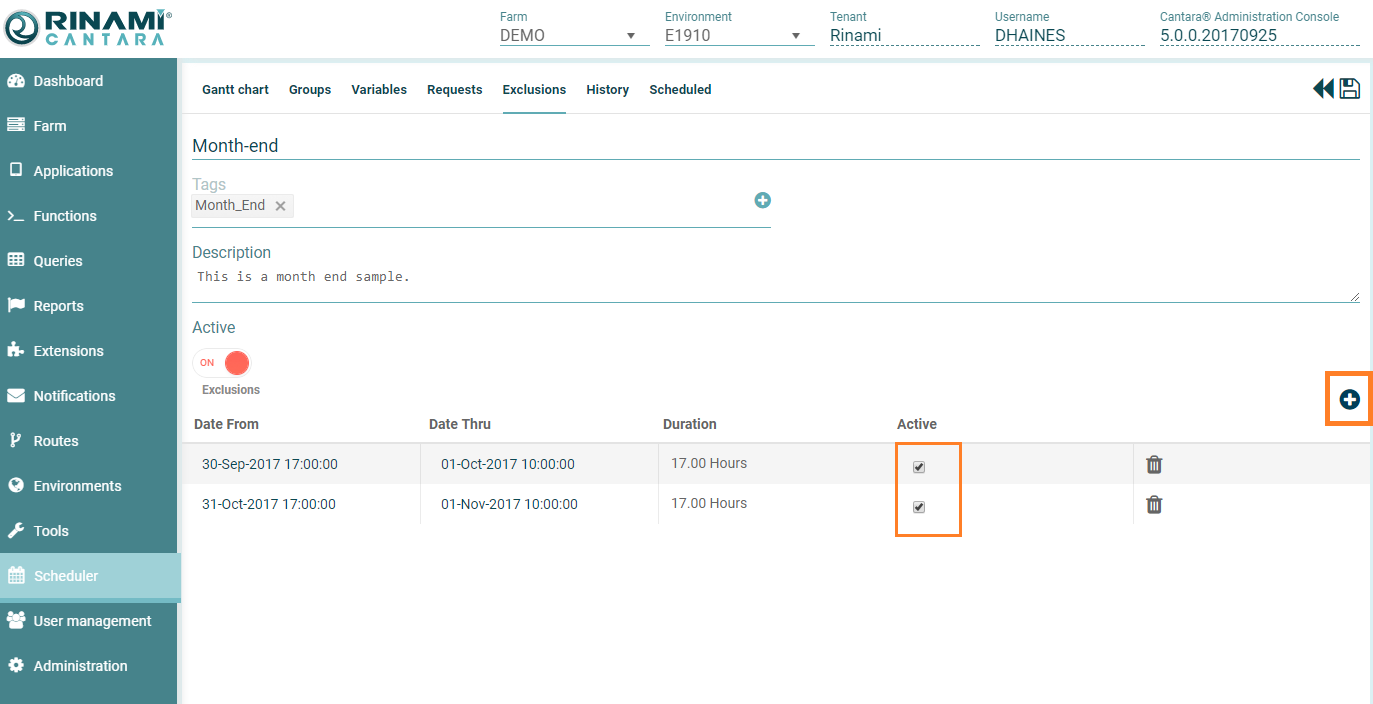Go to the Scheduled tab
The width and height of the screenshot is (1373, 704).
tap(680, 90)
